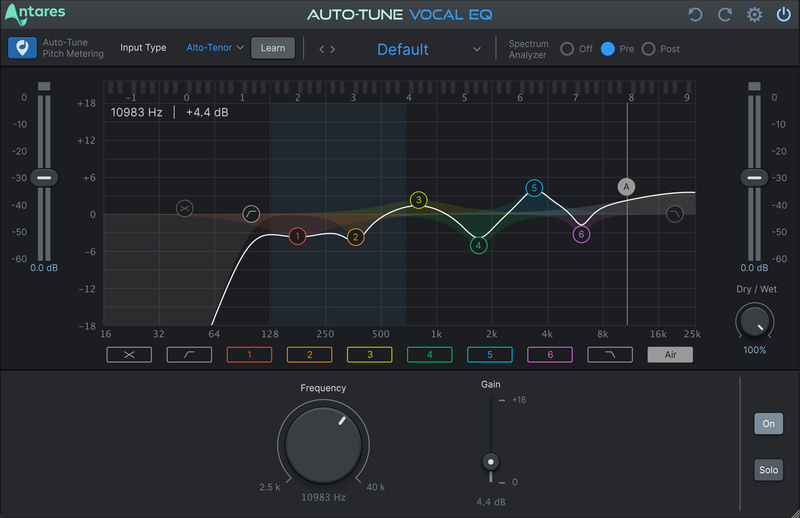Go to the next preset arrow
Screen dimensions: 800x518
[332, 49]
